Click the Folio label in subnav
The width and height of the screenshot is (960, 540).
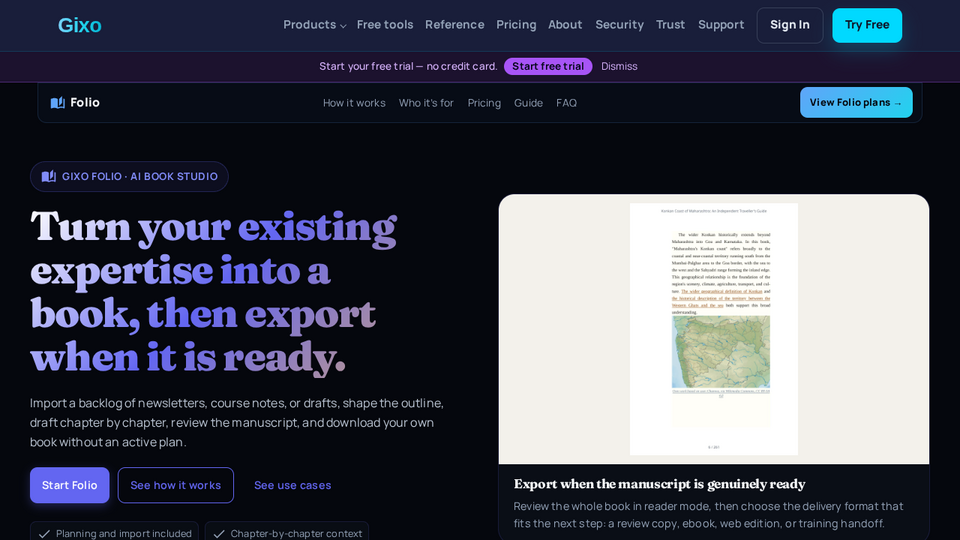click(85, 103)
